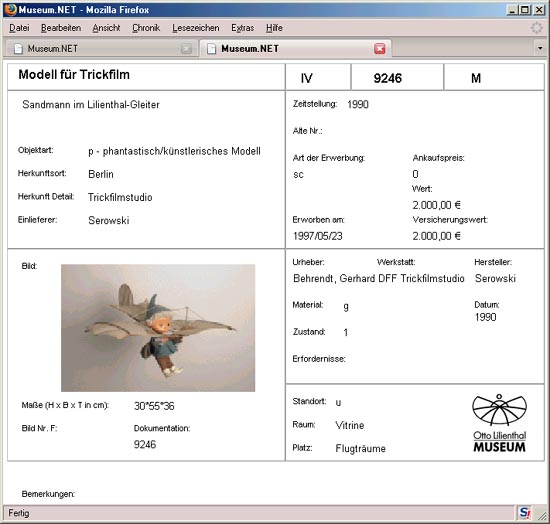This screenshot has height=524, width=550.
Task: Click the dimensions value 30*55*36
Action: coord(154,406)
